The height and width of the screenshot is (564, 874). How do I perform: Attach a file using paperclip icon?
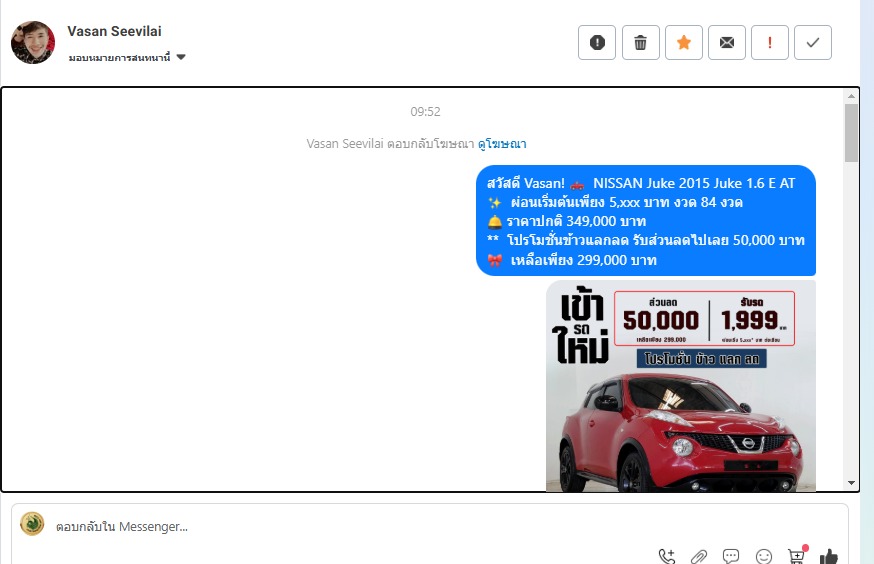[699, 556]
